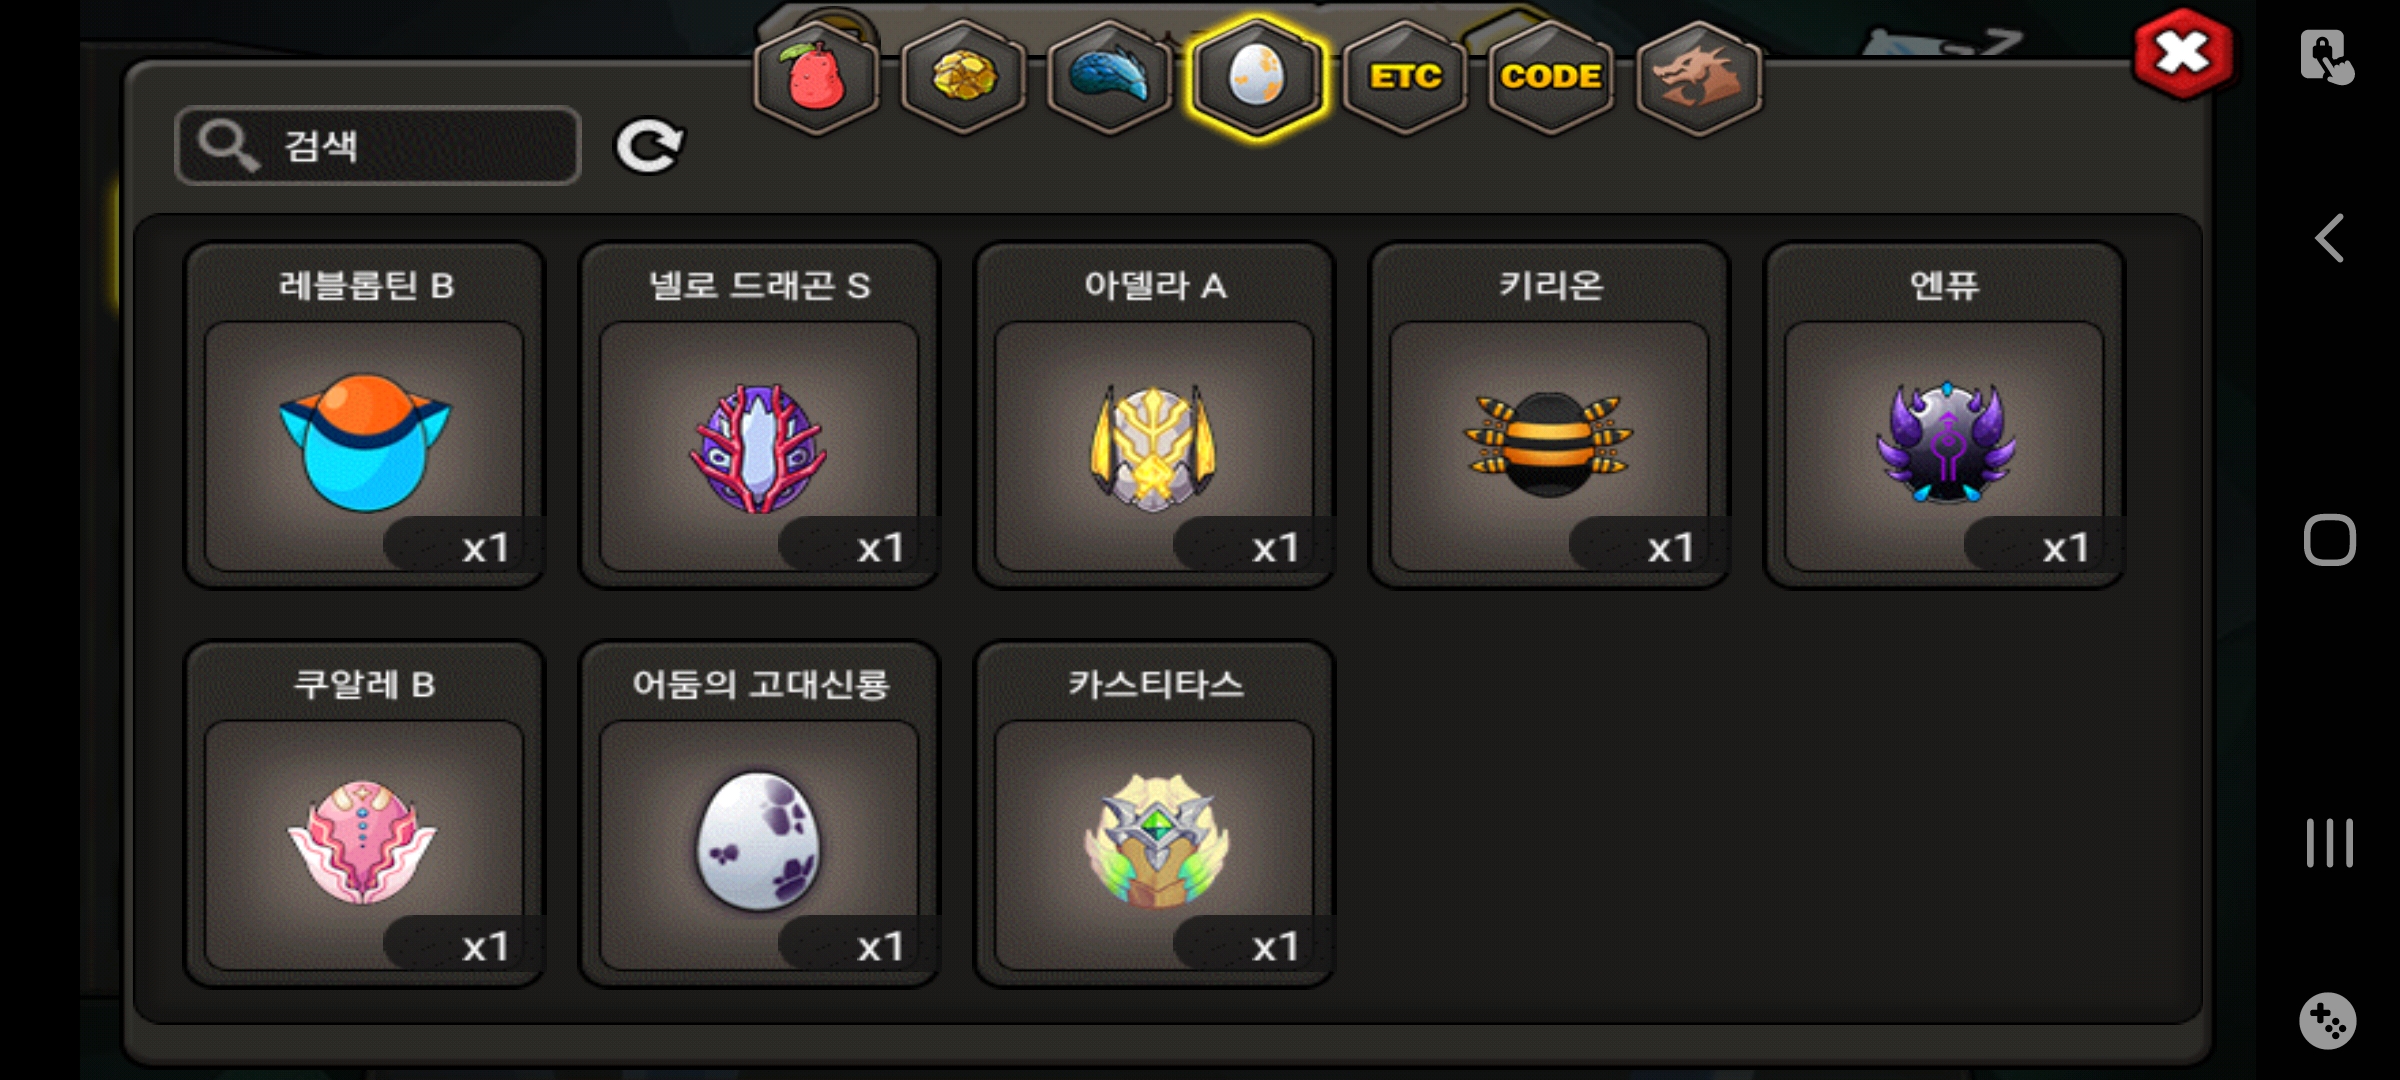Open the red fruit food tab
Image resolution: width=2400 pixels, height=1080 pixels.
(817, 77)
